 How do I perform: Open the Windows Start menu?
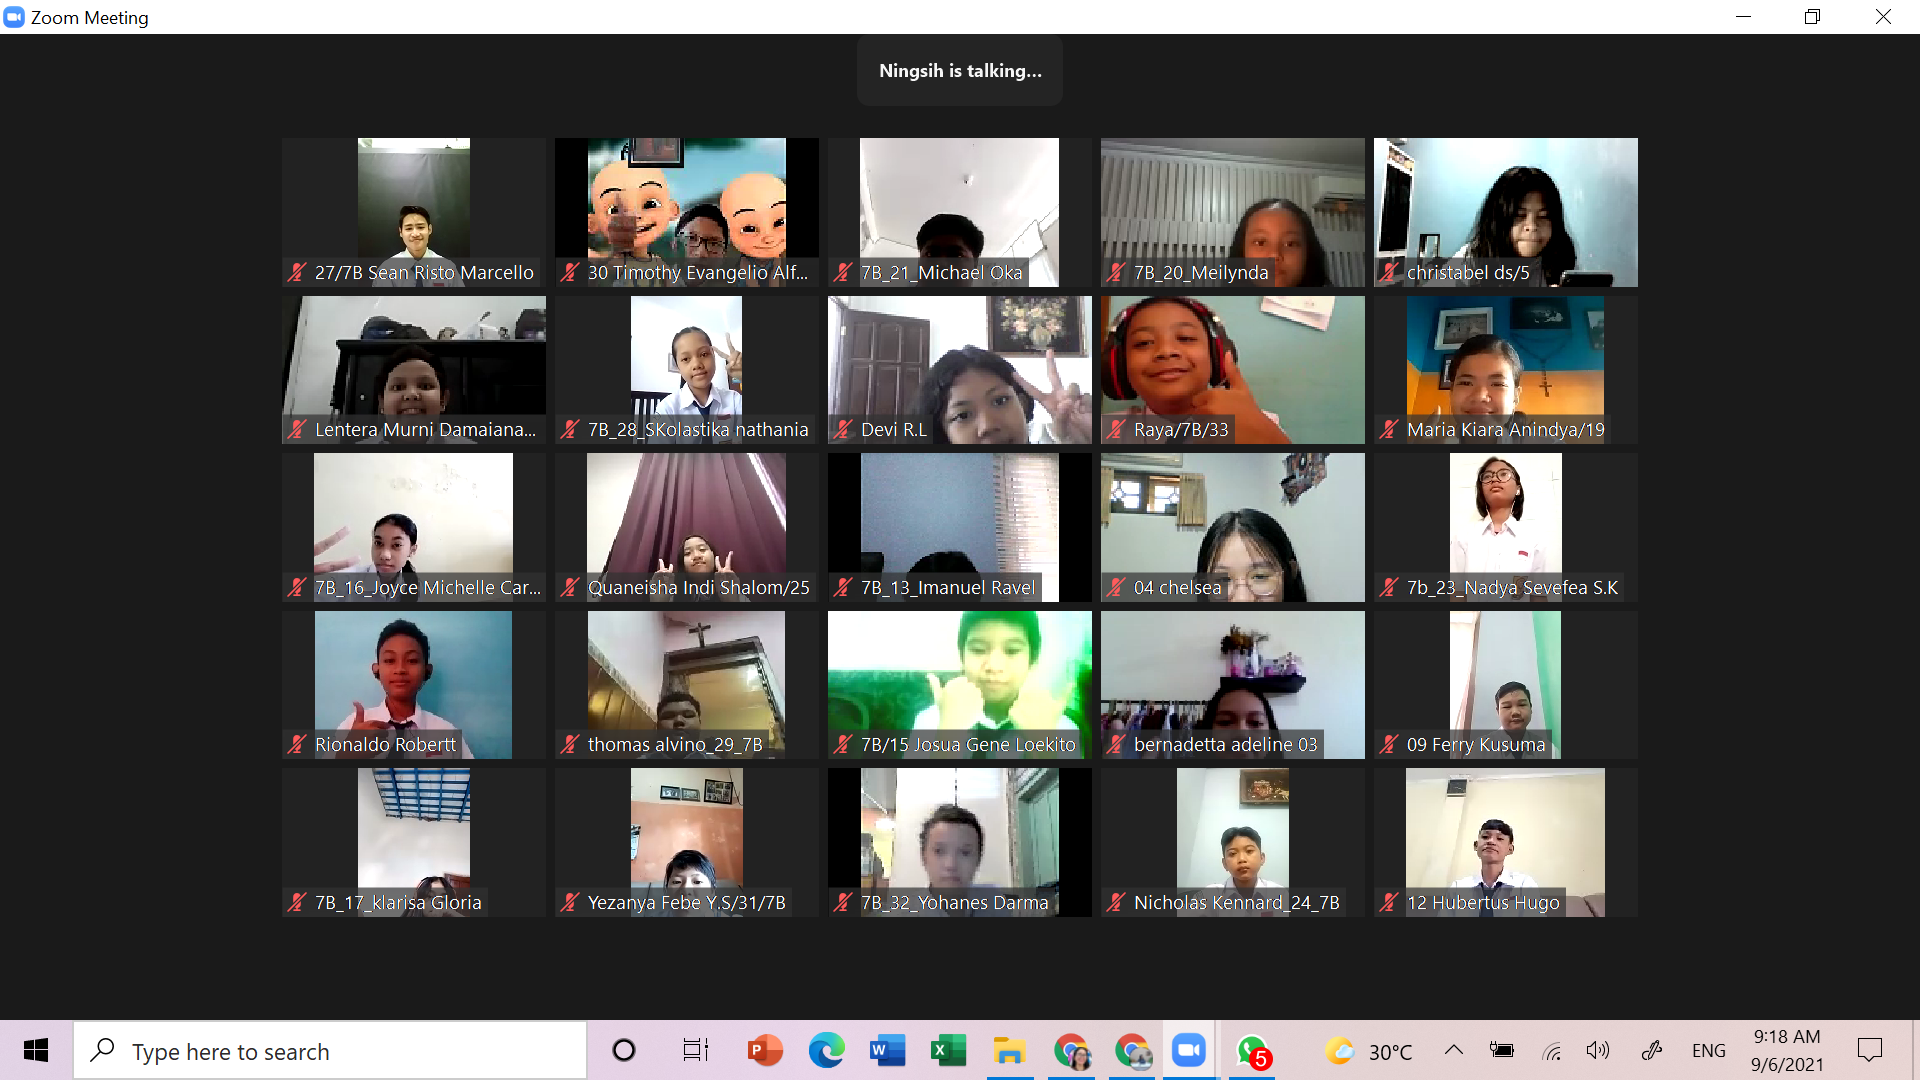tap(36, 1050)
